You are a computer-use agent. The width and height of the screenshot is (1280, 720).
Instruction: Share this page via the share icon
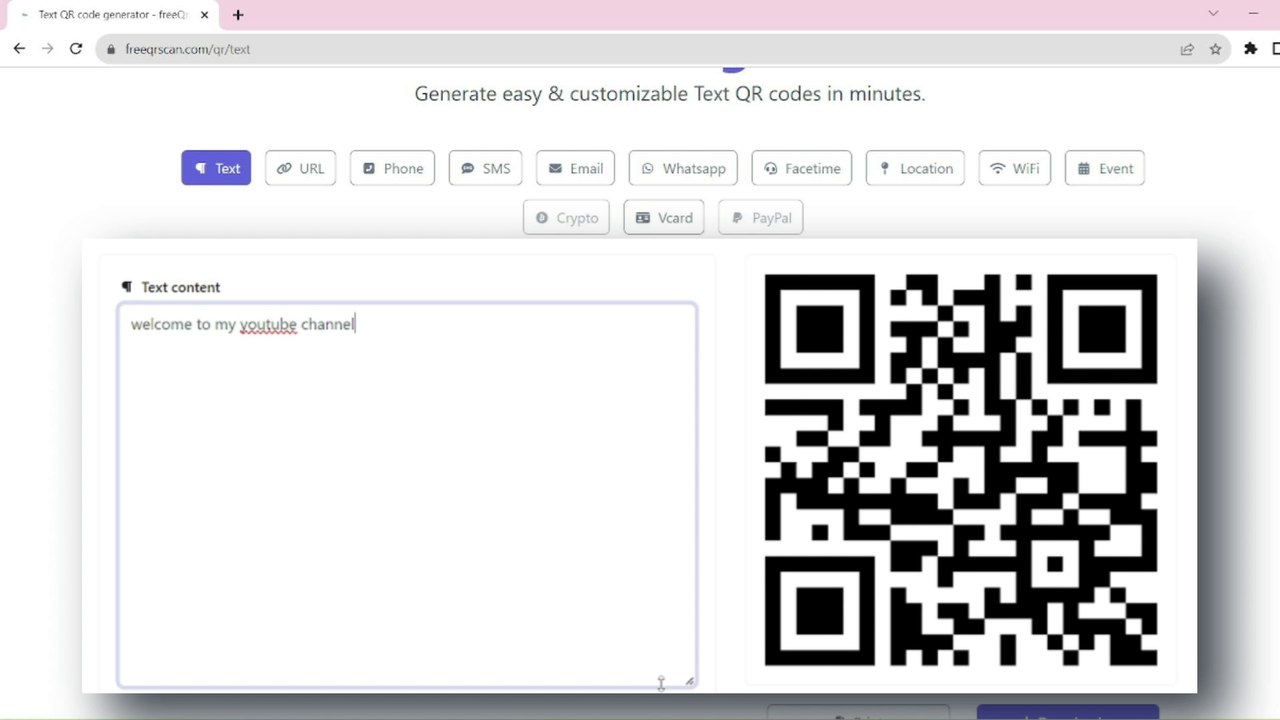[1187, 48]
